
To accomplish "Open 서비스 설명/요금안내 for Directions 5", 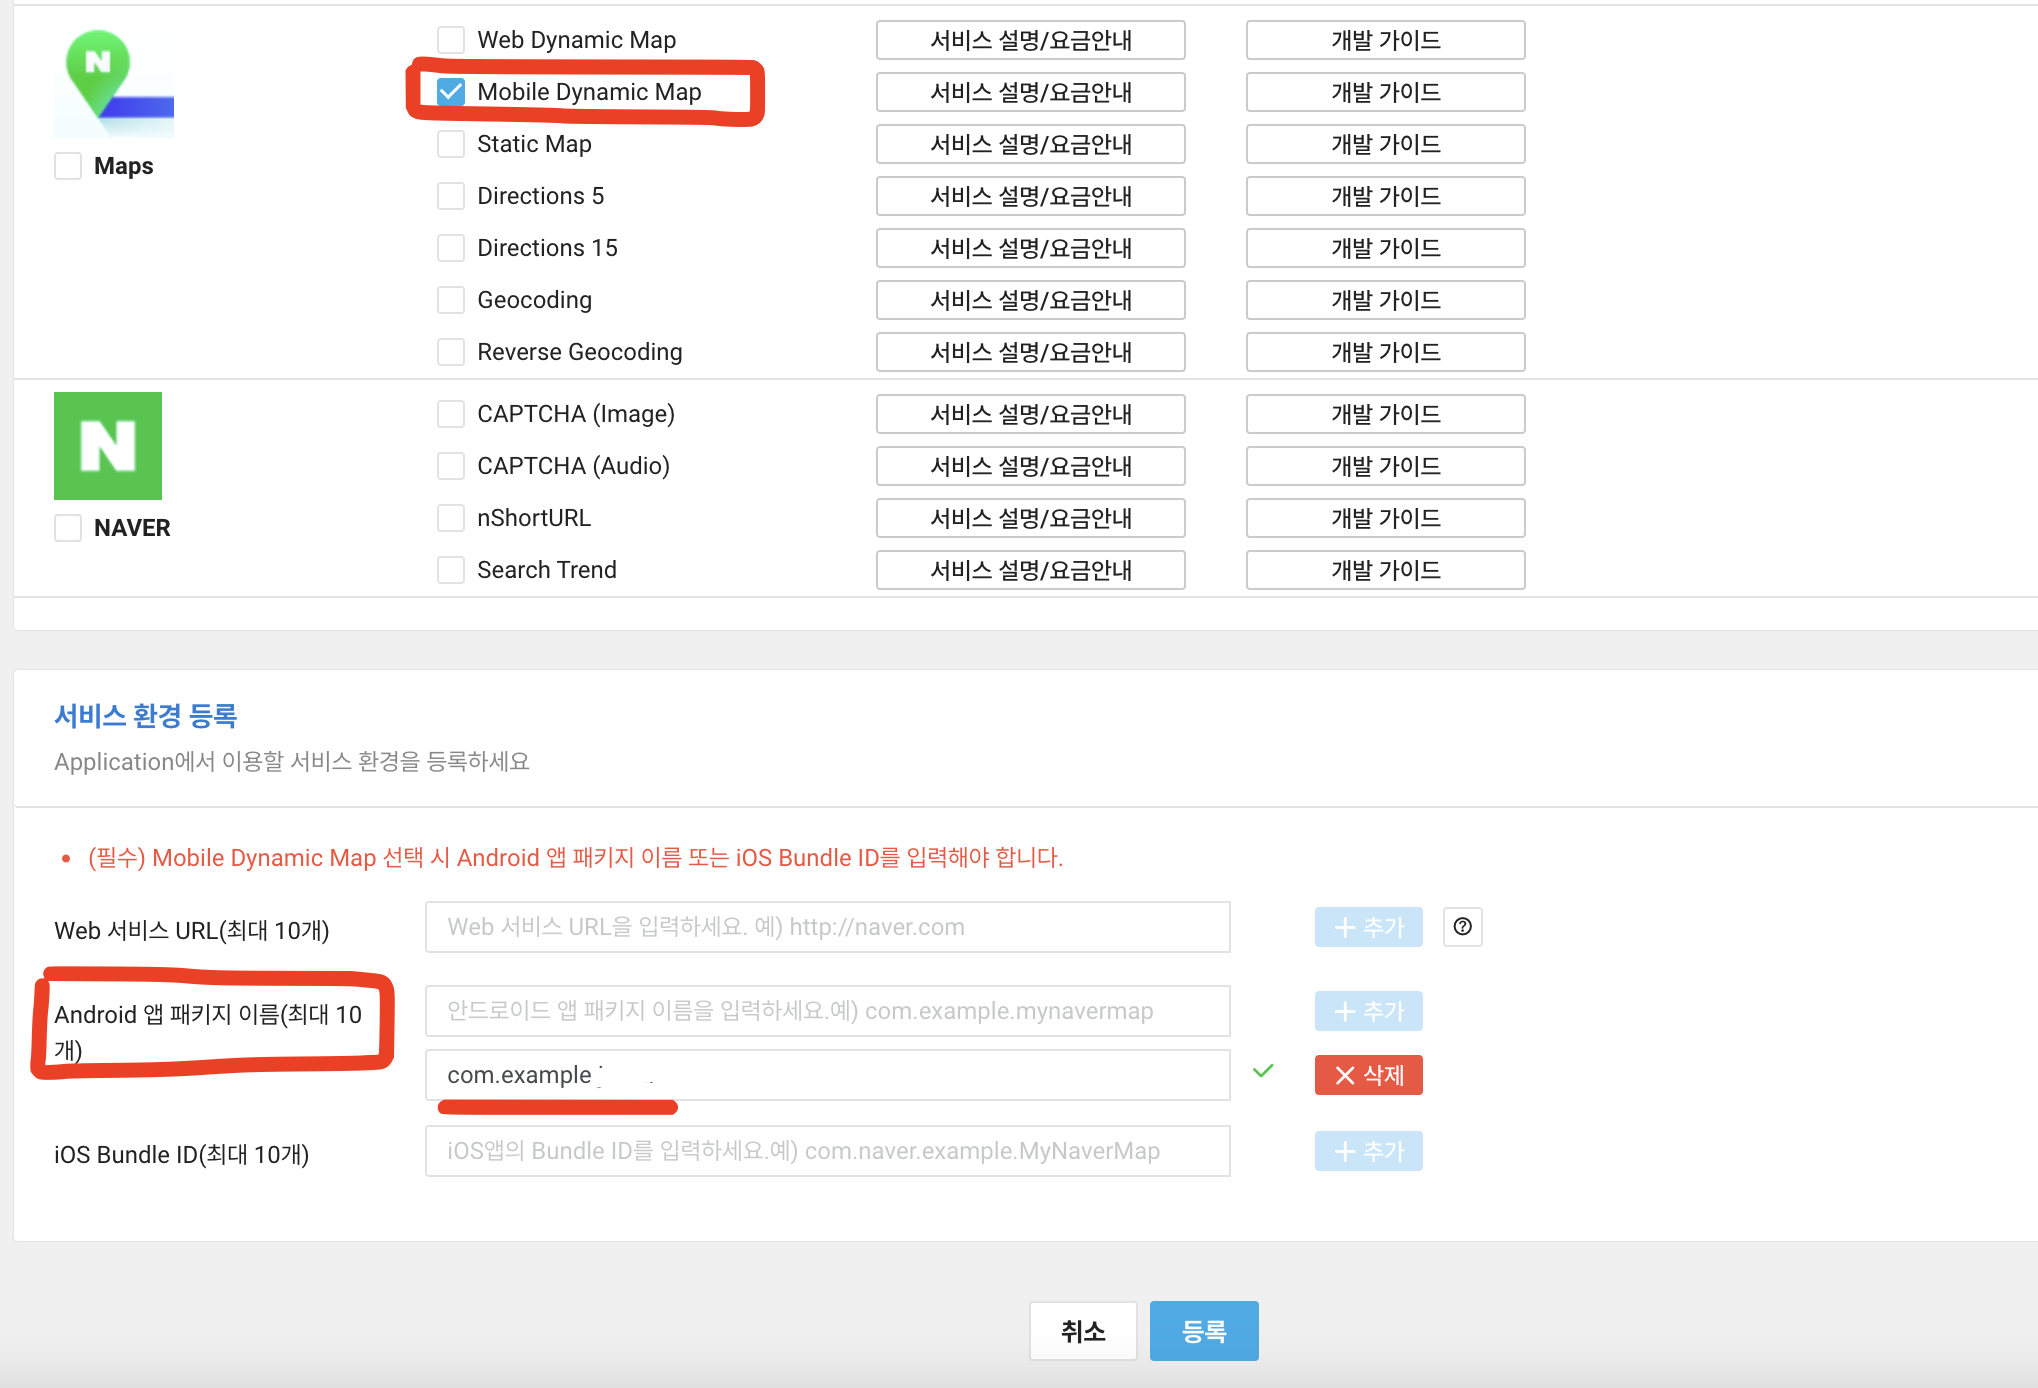I will pyautogui.click(x=1030, y=196).
